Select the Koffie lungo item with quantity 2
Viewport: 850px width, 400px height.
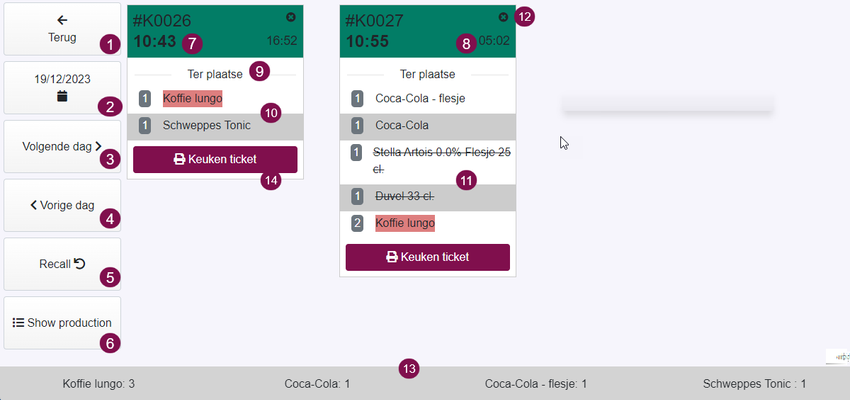[428, 223]
